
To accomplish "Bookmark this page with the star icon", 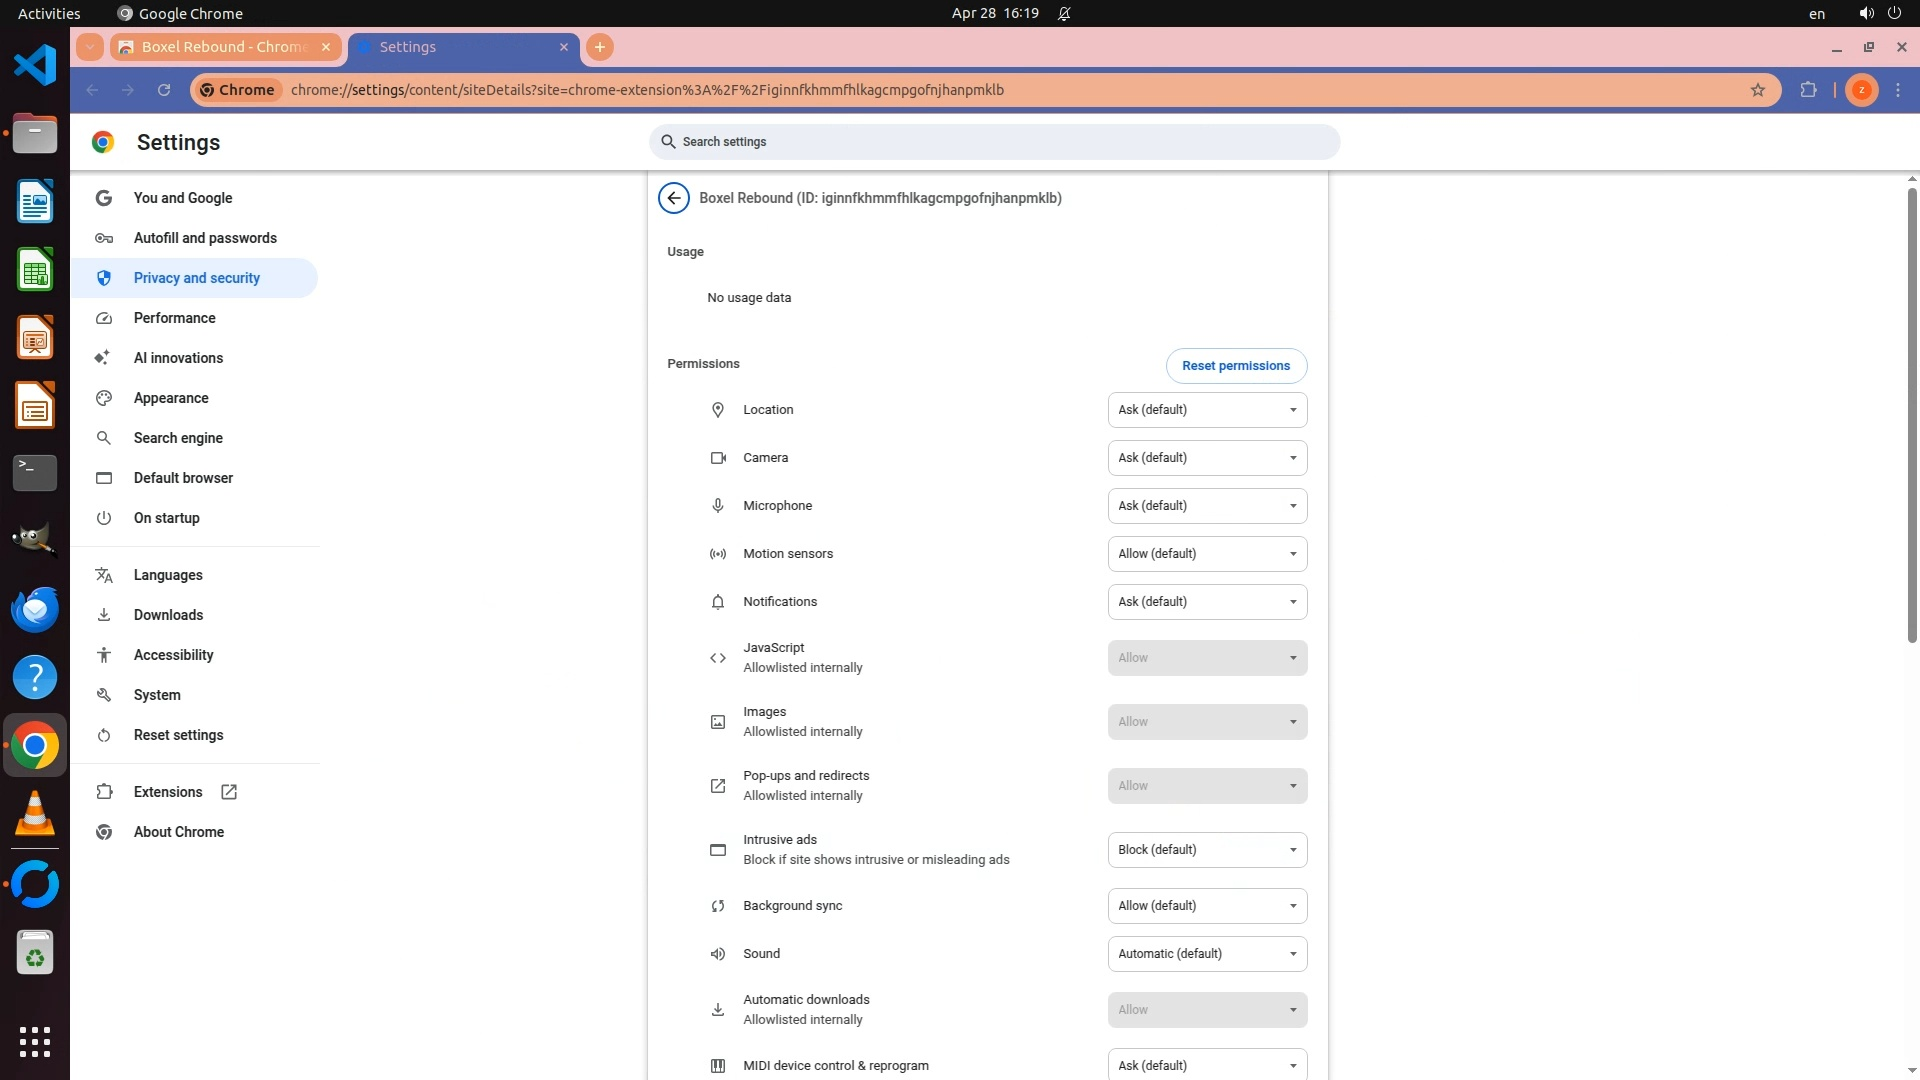I will 1758,90.
